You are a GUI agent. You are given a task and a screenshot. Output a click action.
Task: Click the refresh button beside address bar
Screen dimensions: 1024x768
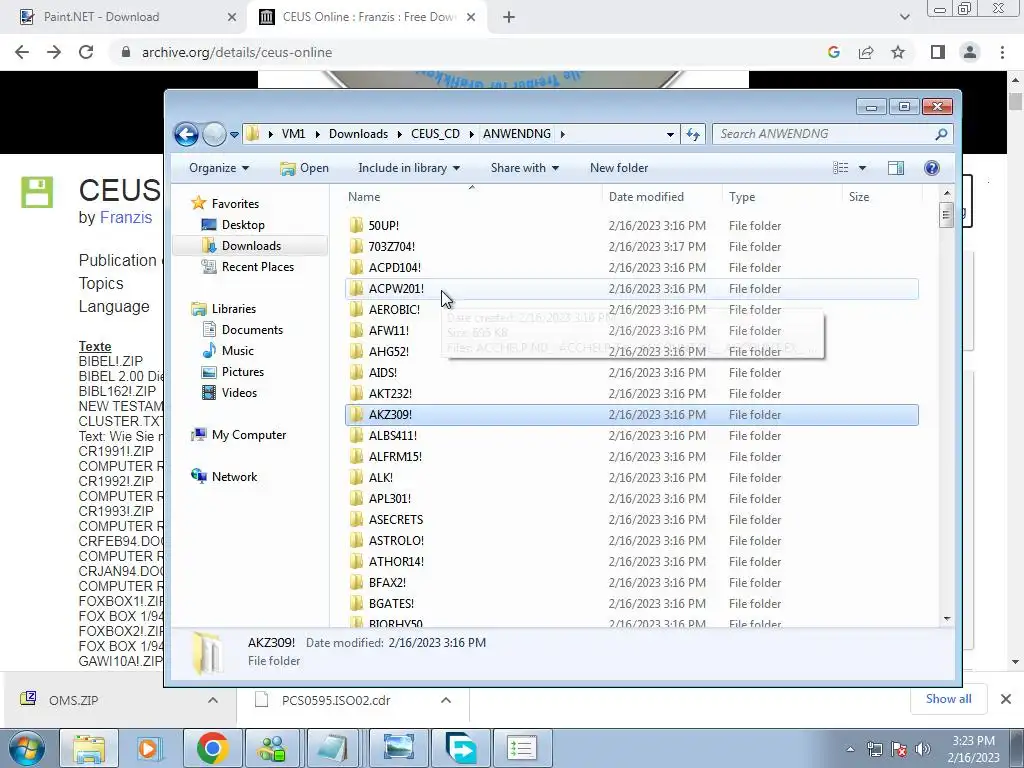tap(693, 135)
